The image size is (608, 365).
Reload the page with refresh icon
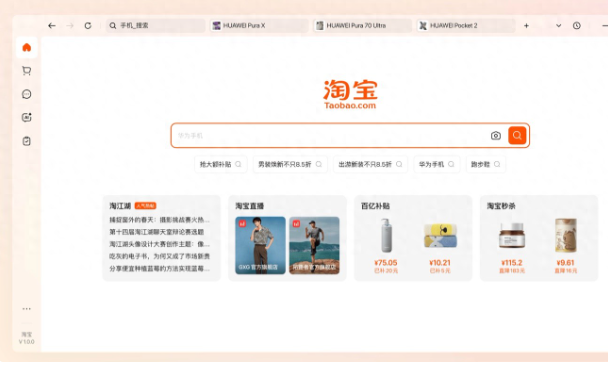click(x=88, y=26)
